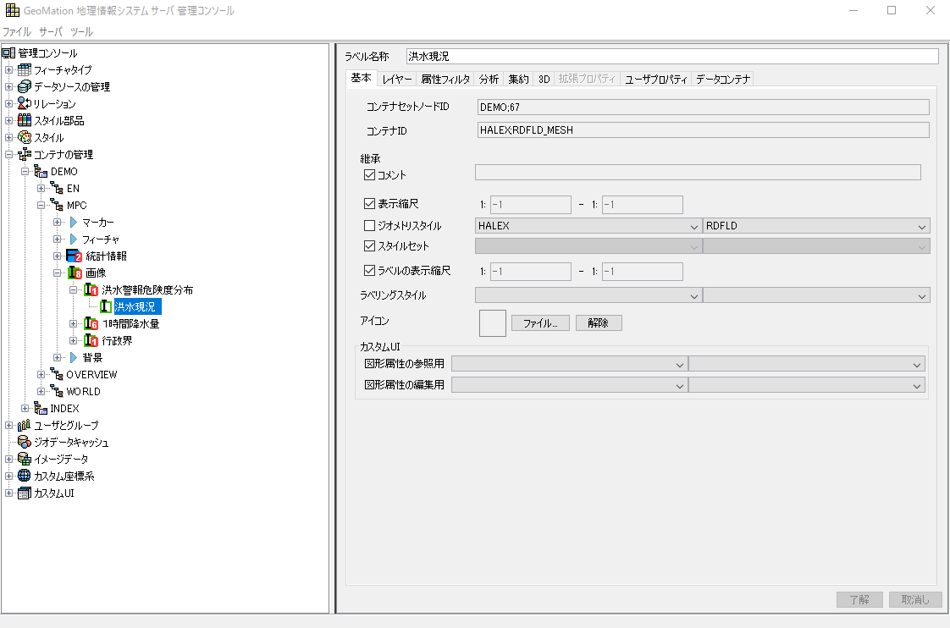Click the 洪水警報危険度分布 layer icon
This screenshot has height=628, width=950.
[x=91, y=291]
